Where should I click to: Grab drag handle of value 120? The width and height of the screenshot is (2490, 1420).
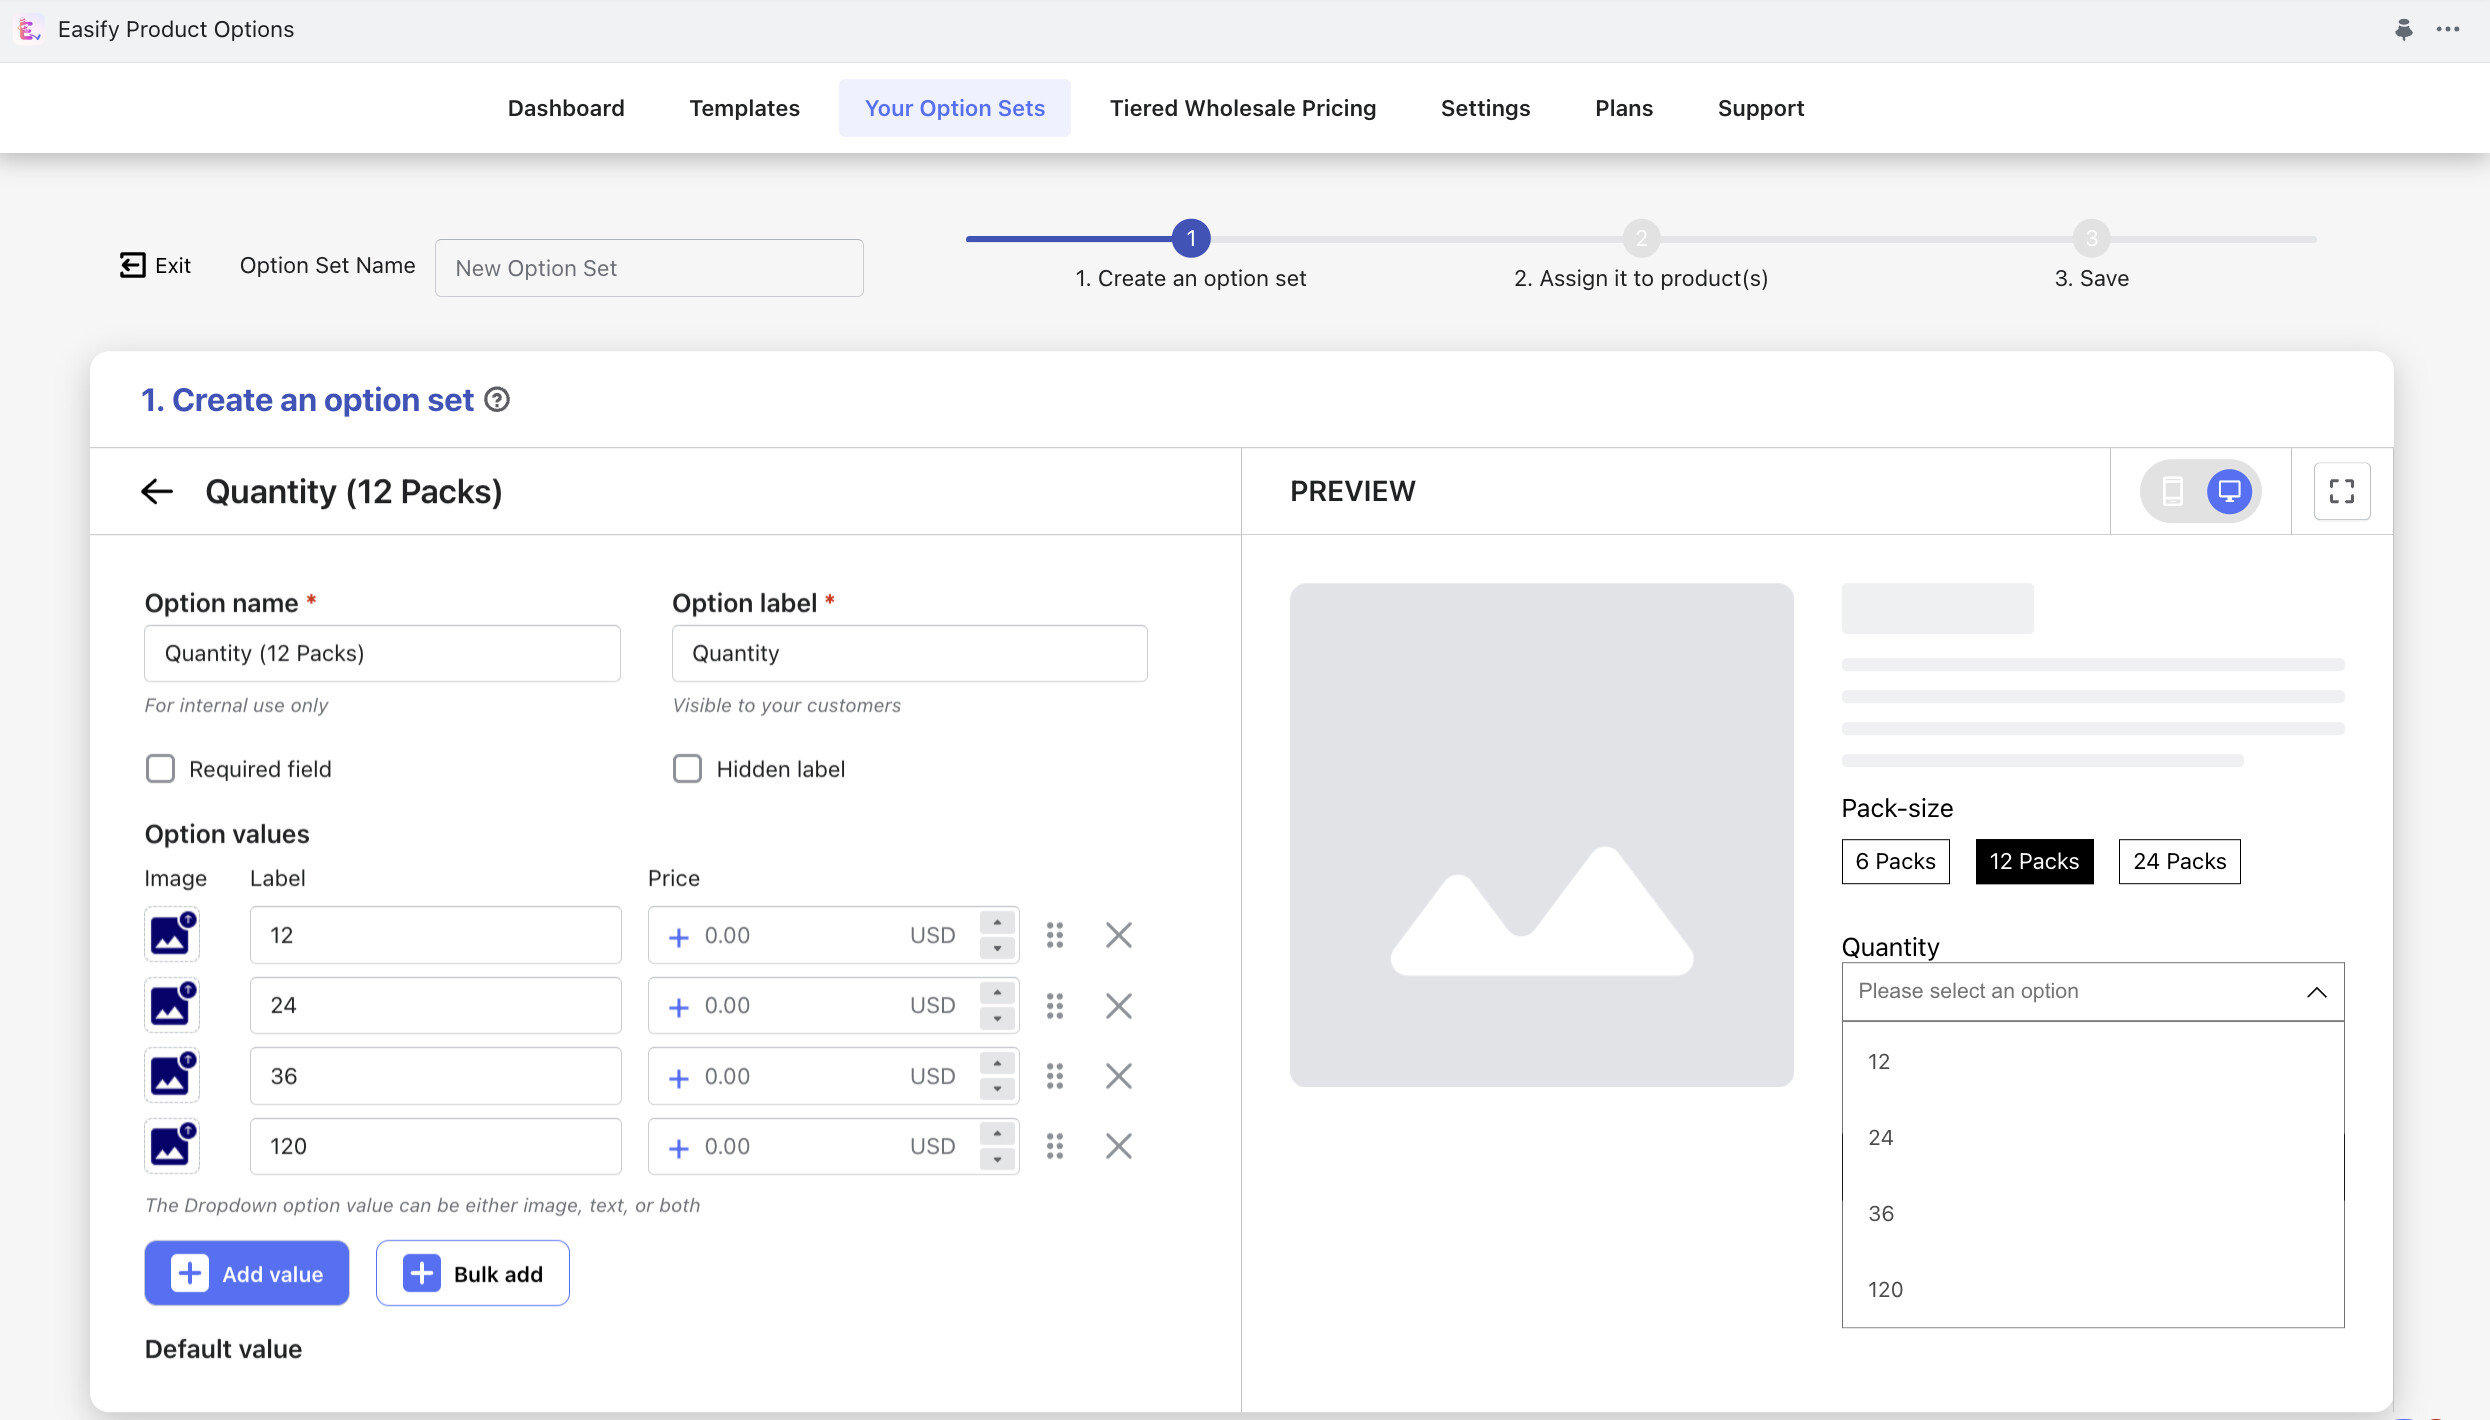1055,1146
